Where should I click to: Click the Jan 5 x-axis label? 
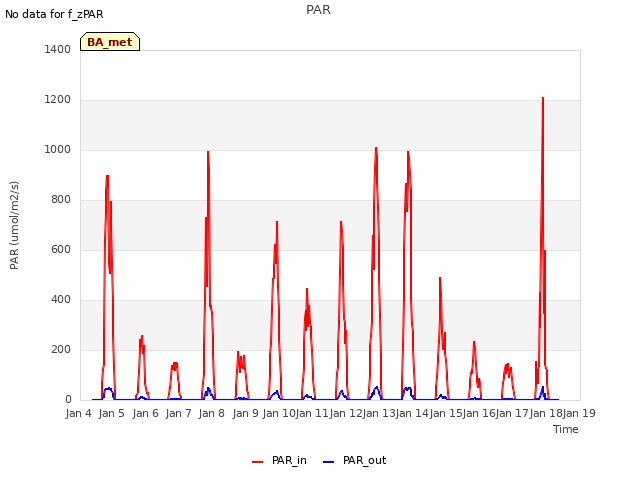point(112,413)
